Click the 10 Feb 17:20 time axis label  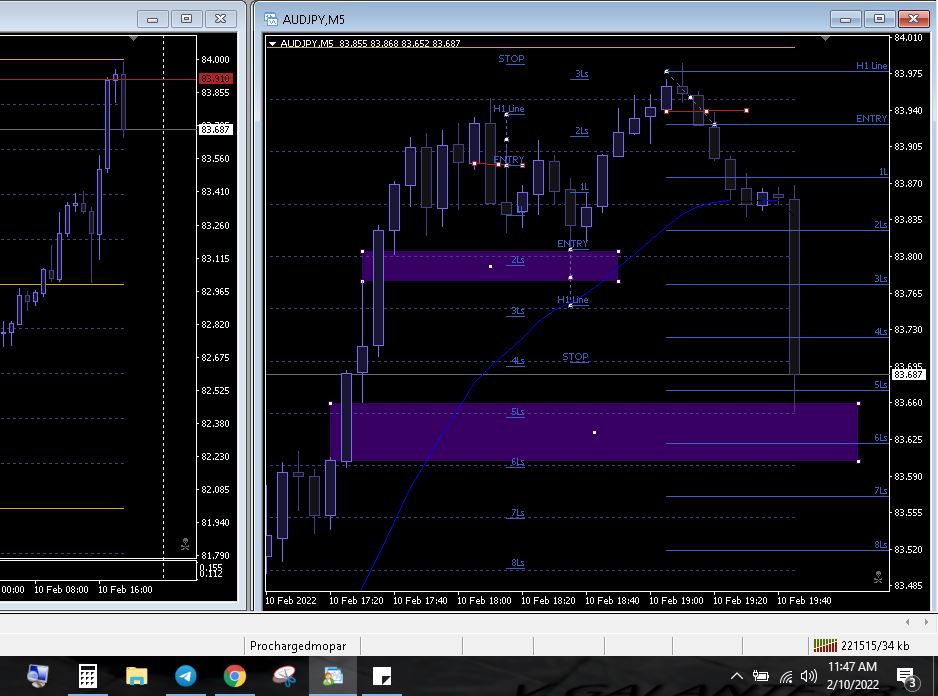pos(356,600)
